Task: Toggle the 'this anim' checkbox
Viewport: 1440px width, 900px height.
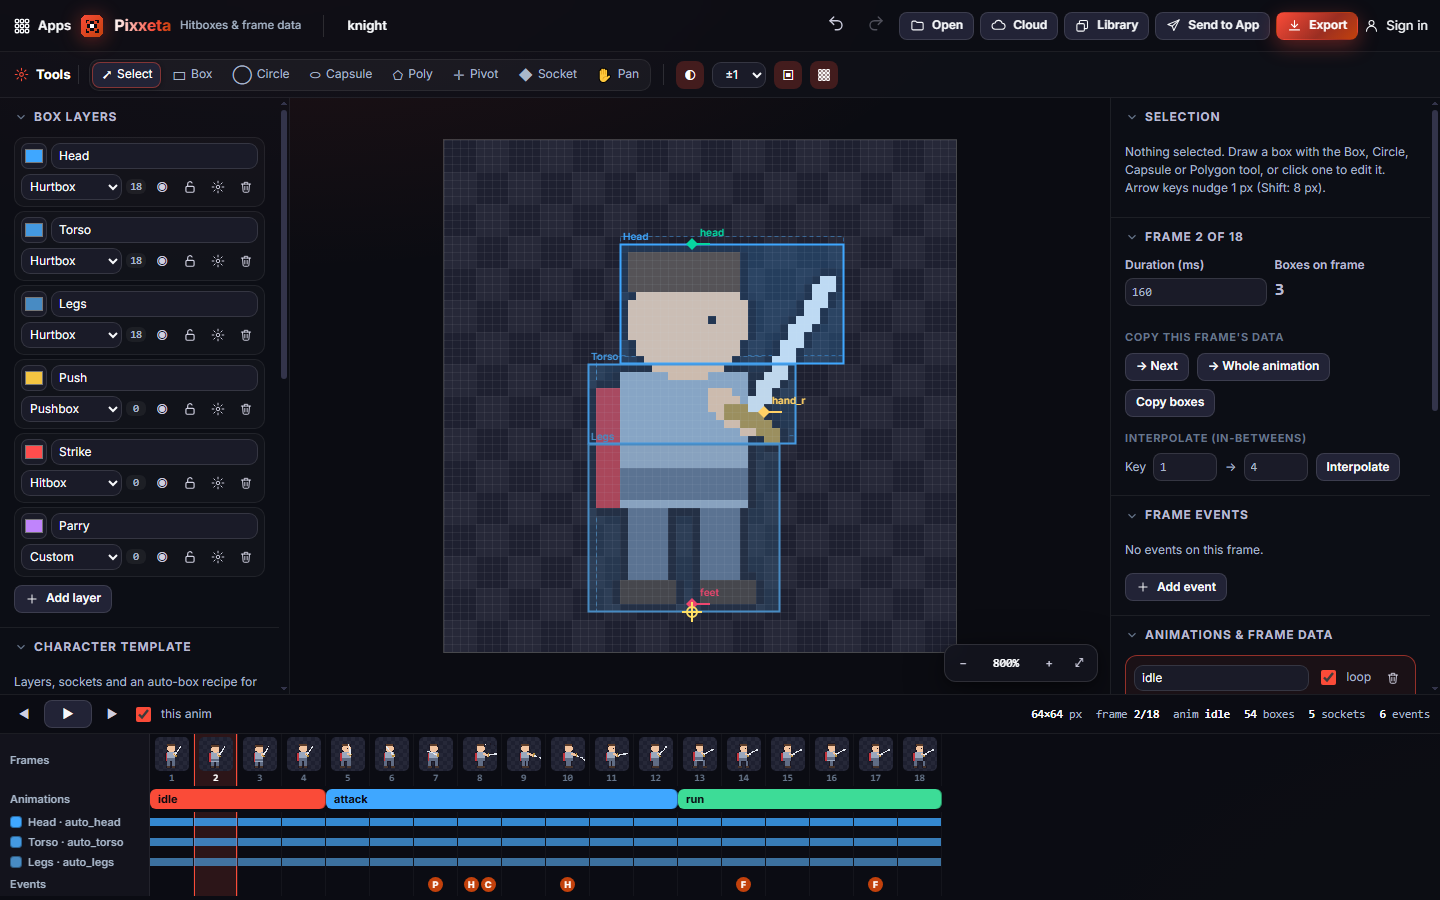Action: [143, 714]
